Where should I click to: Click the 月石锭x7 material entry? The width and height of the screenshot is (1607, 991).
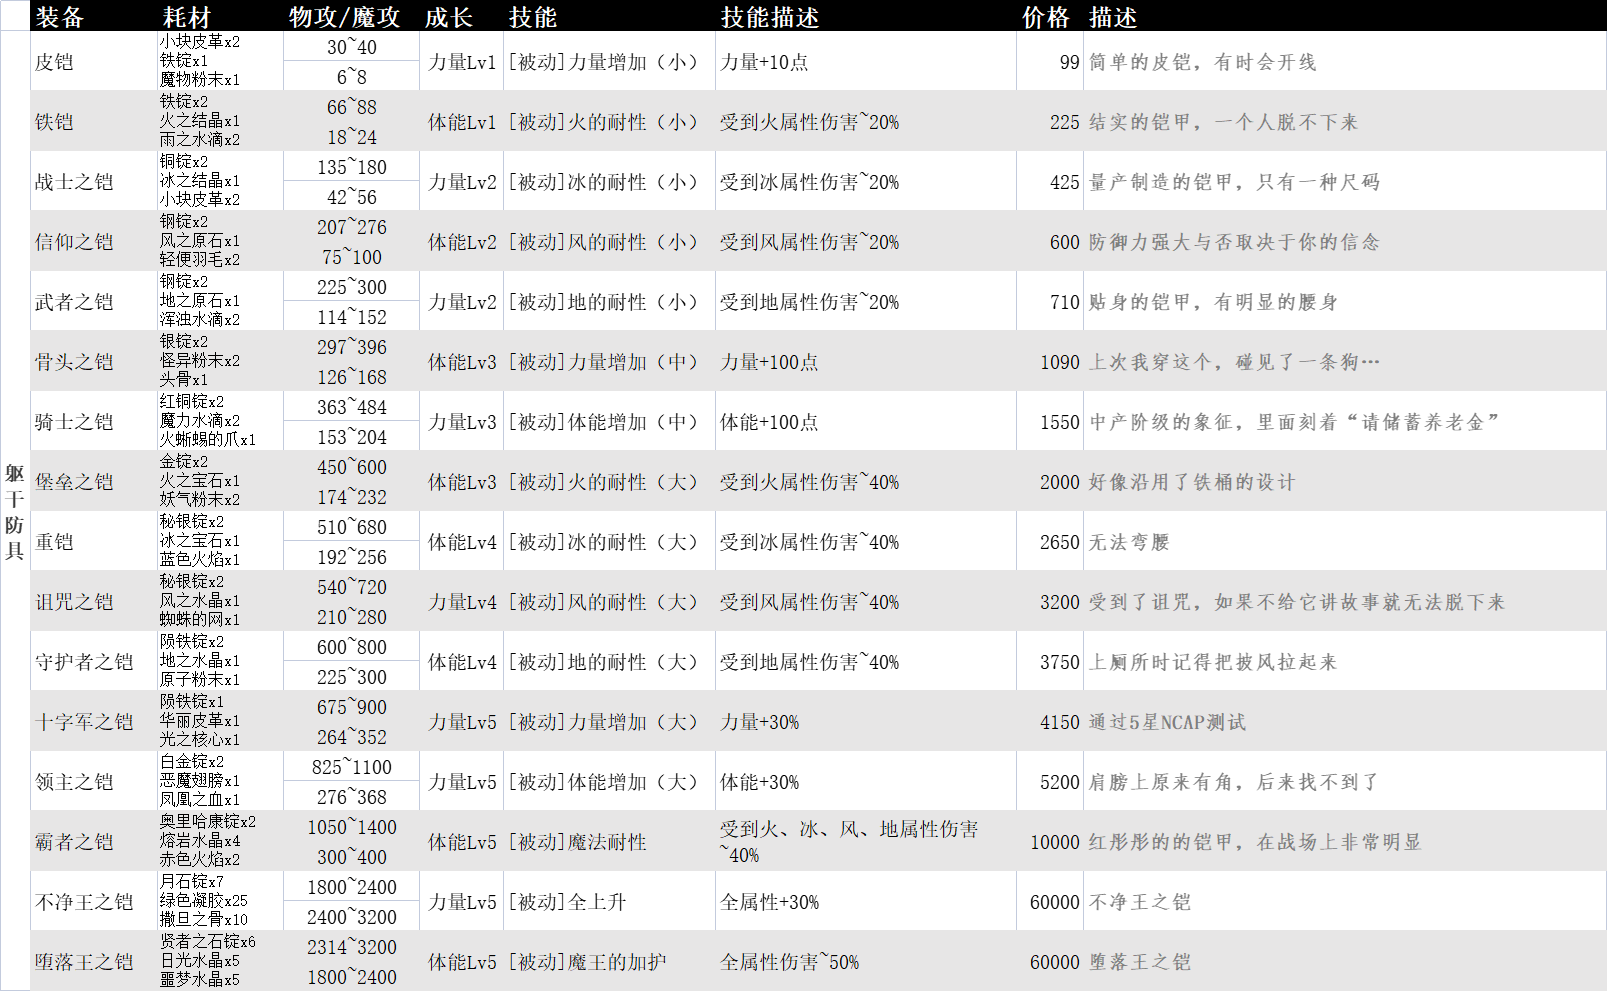pyautogui.click(x=192, y=881)
